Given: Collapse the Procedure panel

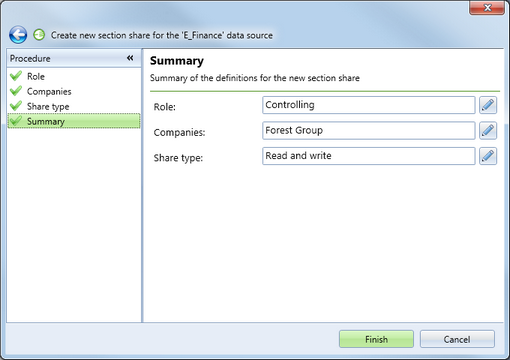Looking at the screenshot, I should 130,58.
